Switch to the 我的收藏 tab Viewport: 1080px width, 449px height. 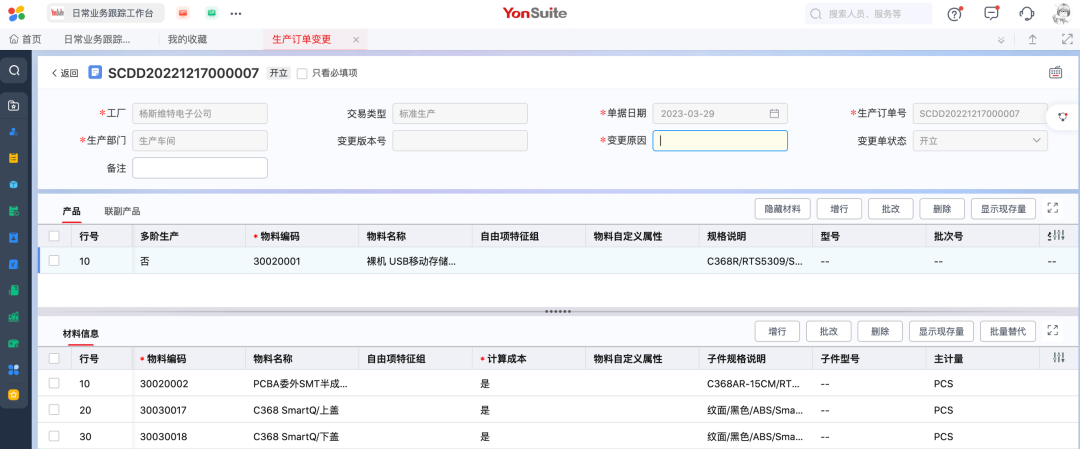tap(187, 39)
